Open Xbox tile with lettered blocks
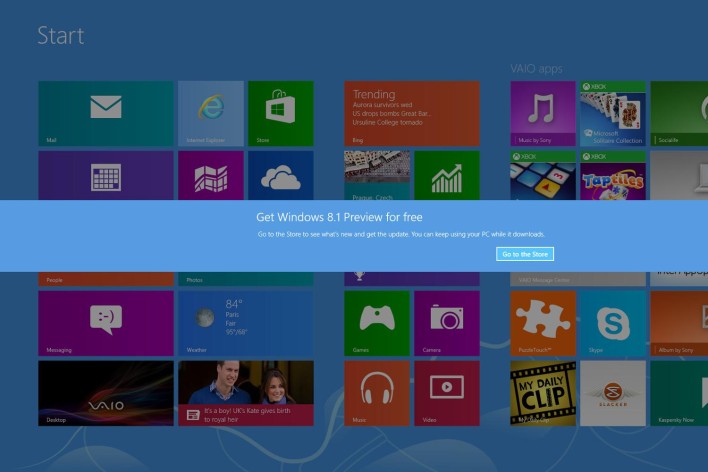The image size is (708, 472). click(543, 175)
